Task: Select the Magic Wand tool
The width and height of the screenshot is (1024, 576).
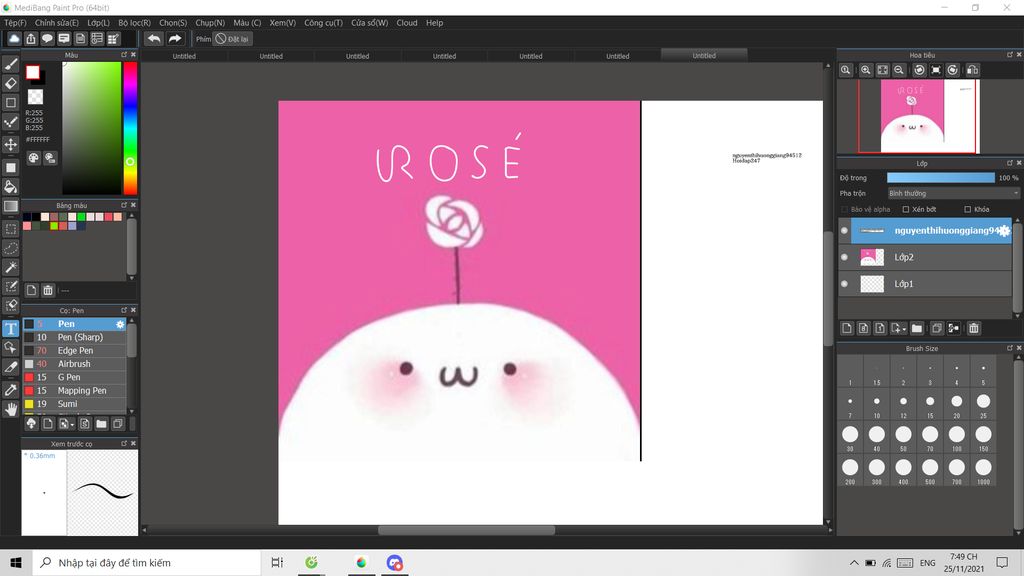Action: tap(10, 267)
